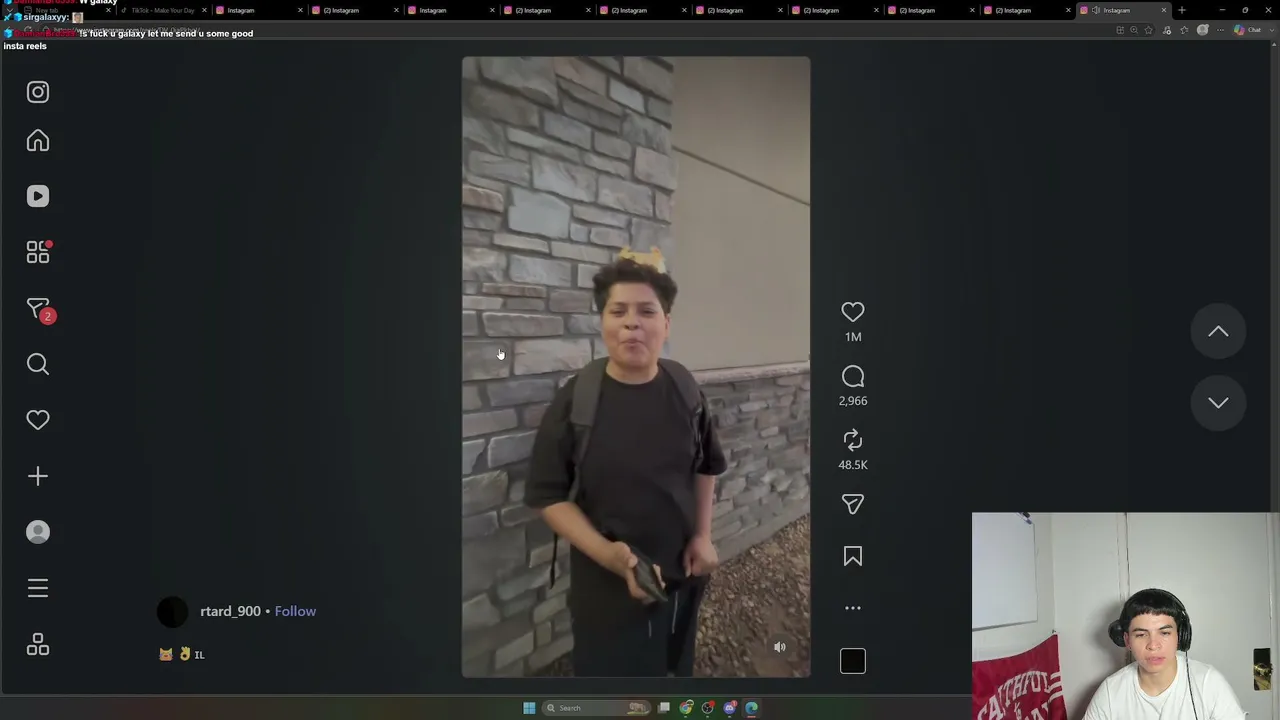
Task: Repost this reel
Action: point(853,440)
